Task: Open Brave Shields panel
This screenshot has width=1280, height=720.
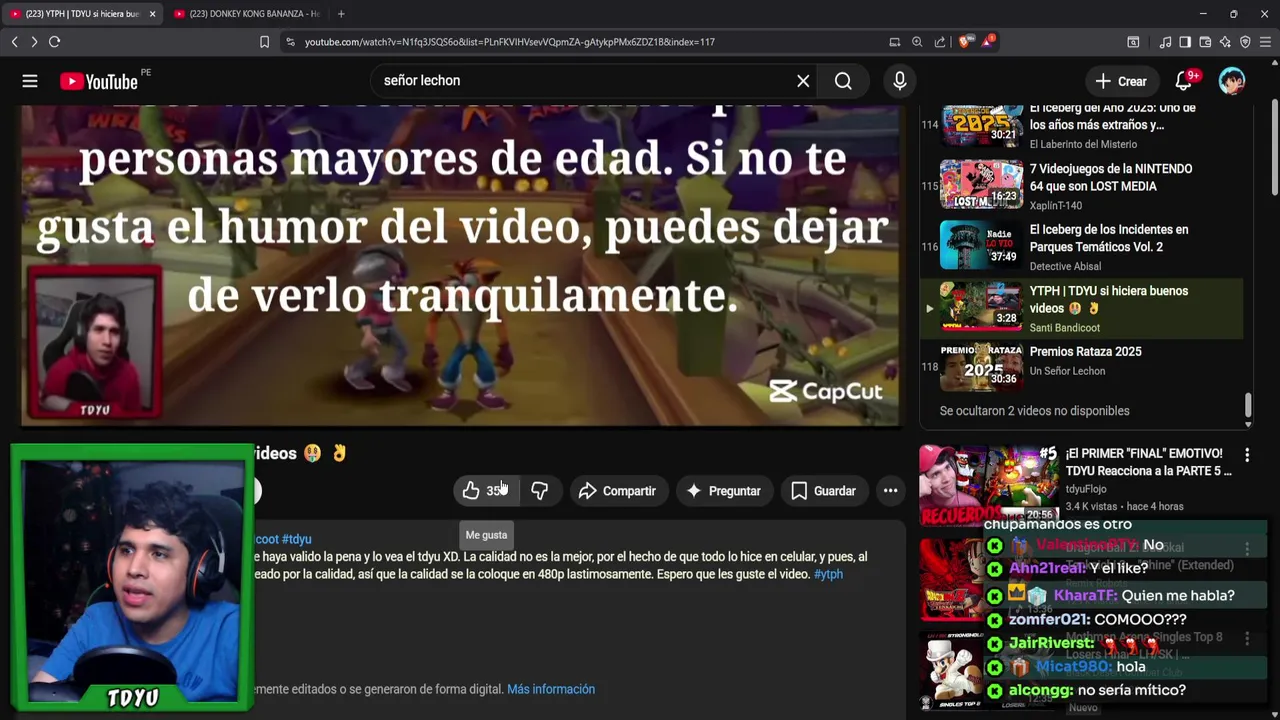Action: click(x=964, y=42)
